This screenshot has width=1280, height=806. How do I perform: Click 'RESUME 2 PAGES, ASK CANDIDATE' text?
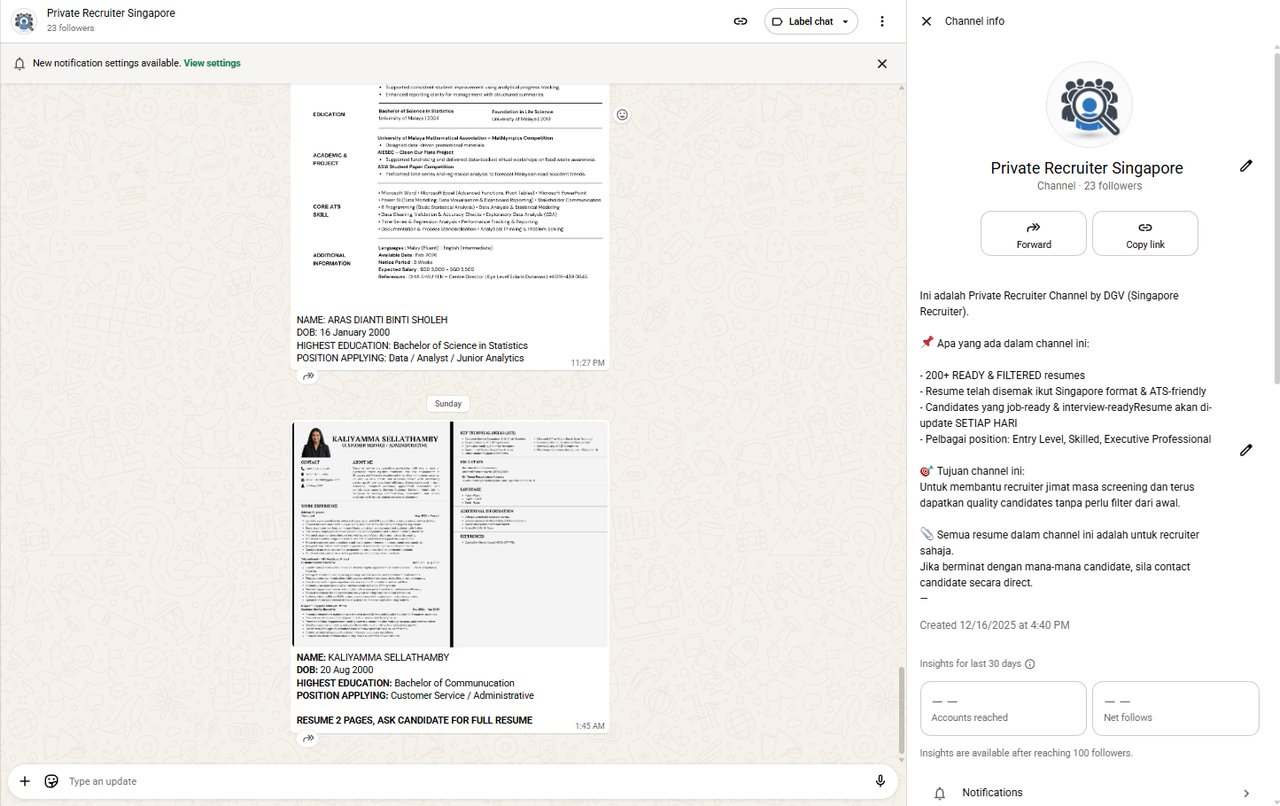point(415,720)
